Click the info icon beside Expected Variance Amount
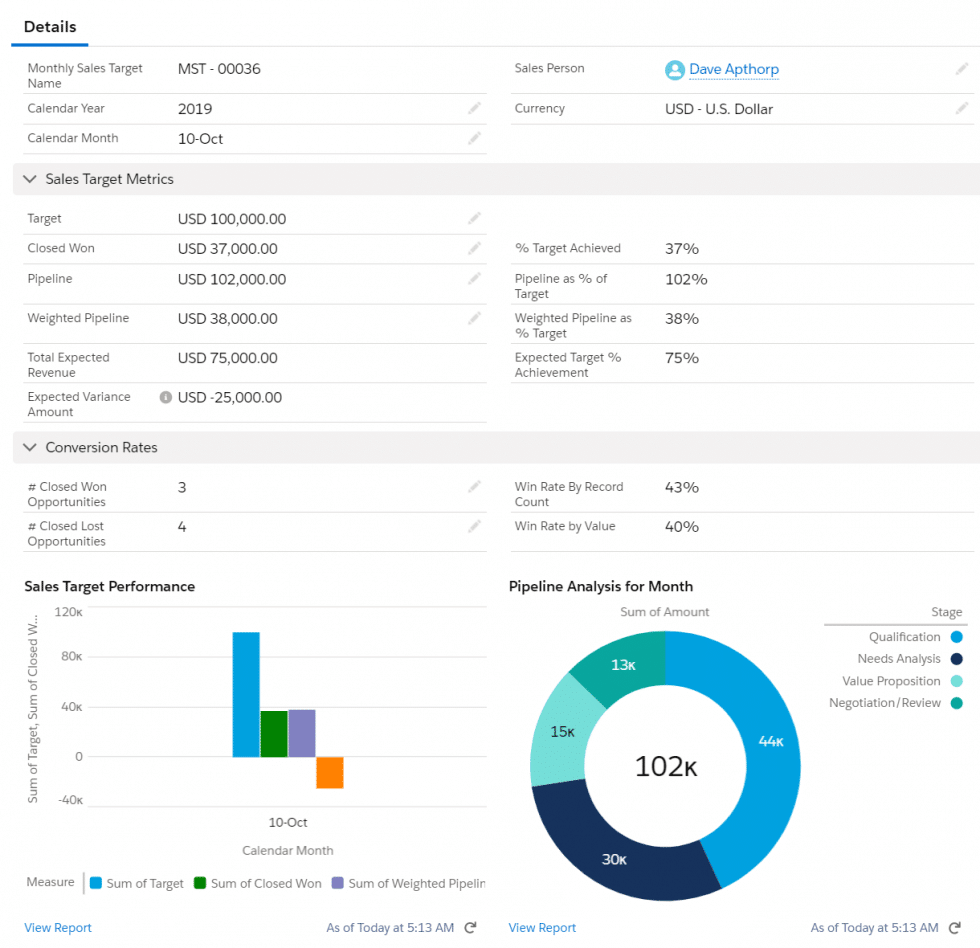980x948 pixels. [x=162, y=396]
